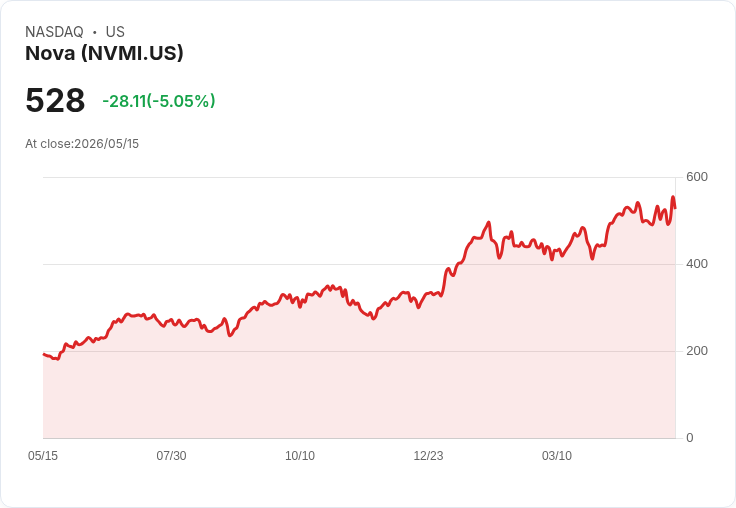736x508 pixels.
Task: Select the 03/10 date axis label
Action: 557,455
